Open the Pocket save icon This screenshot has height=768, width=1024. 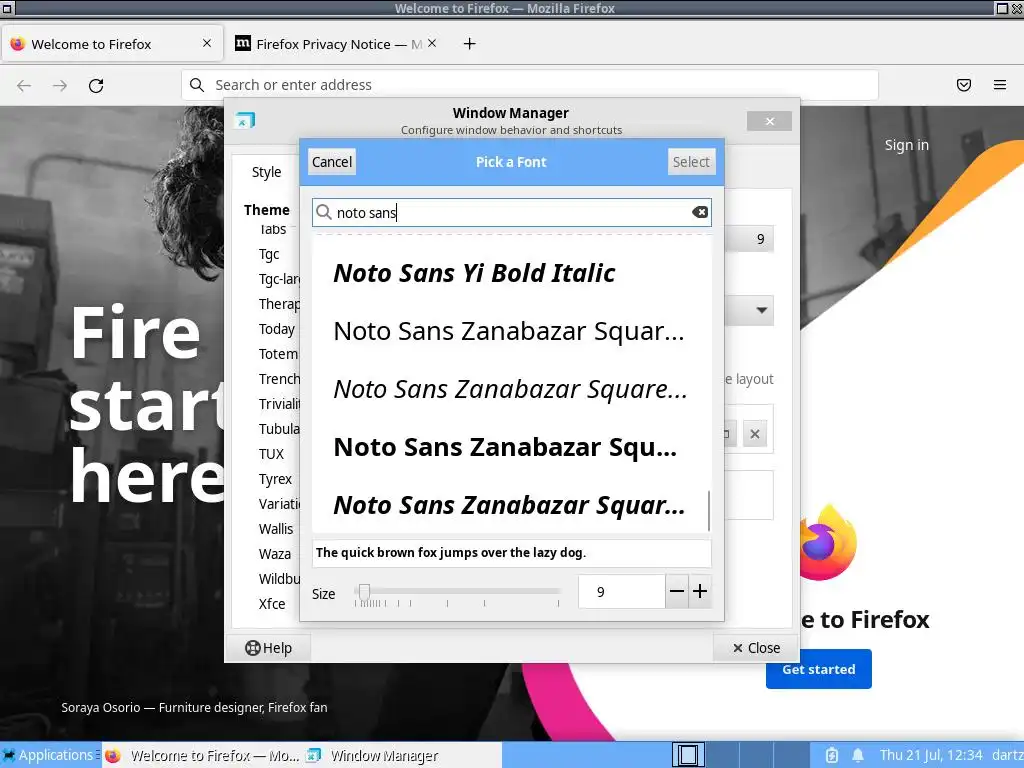coord(964,85)
